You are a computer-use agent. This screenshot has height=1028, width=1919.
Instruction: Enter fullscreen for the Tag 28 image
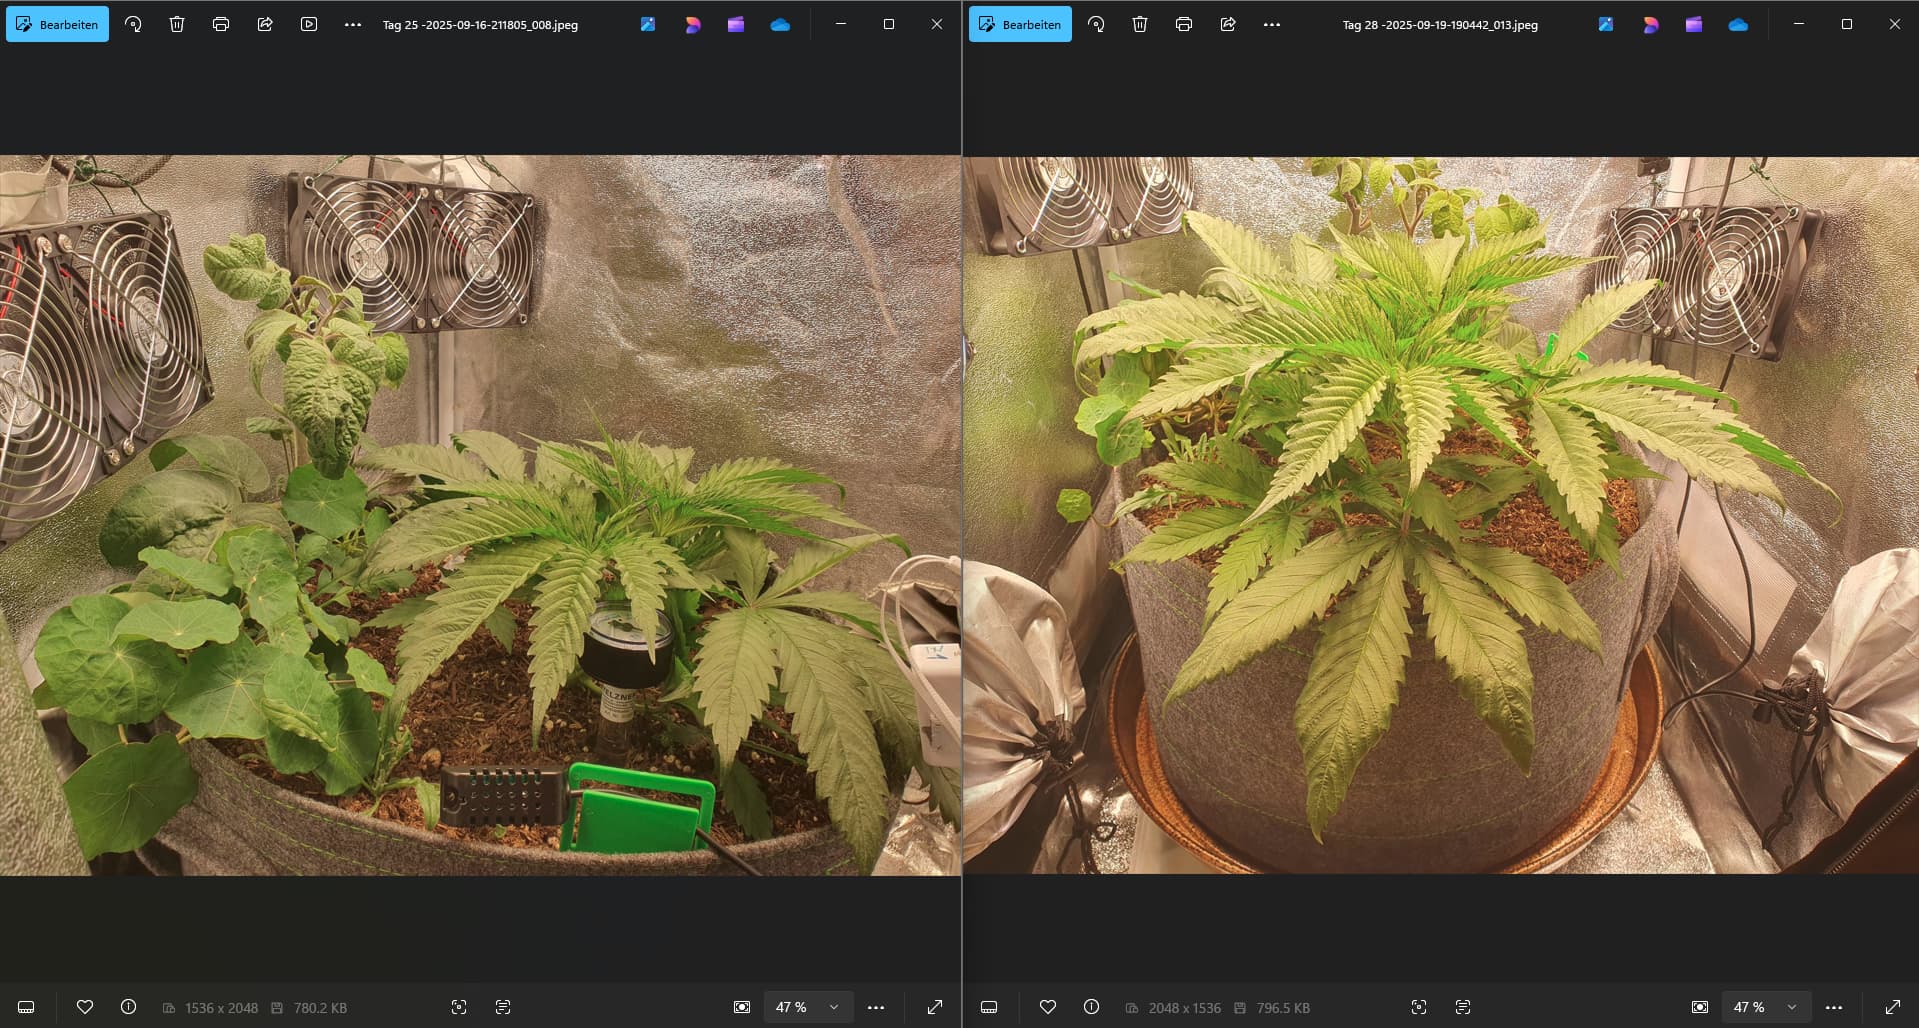click(1893, 1007)
